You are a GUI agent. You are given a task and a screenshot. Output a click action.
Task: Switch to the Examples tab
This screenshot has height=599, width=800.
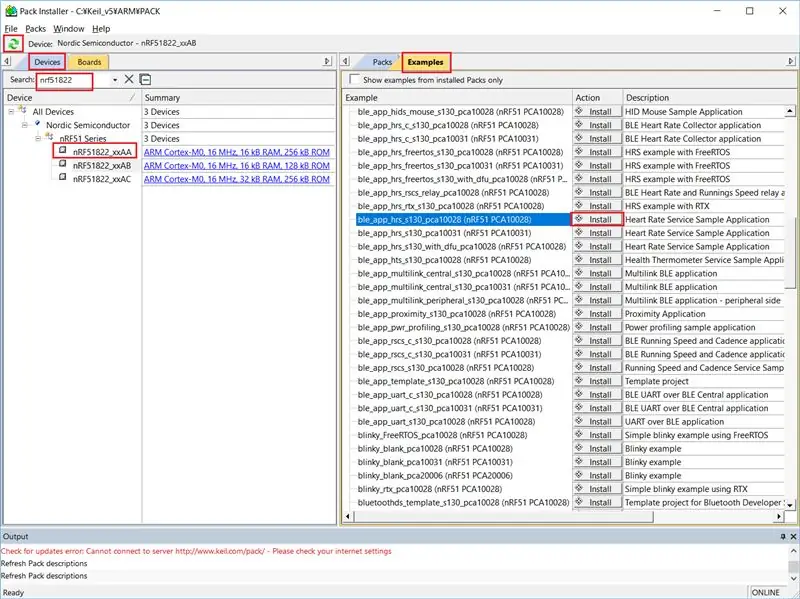coord(426,62)
